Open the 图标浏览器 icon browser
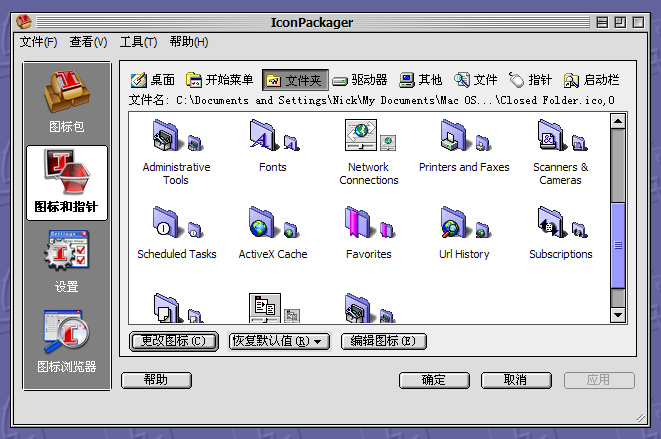This screenshot has width=661, height=439. tap(67, 342)
